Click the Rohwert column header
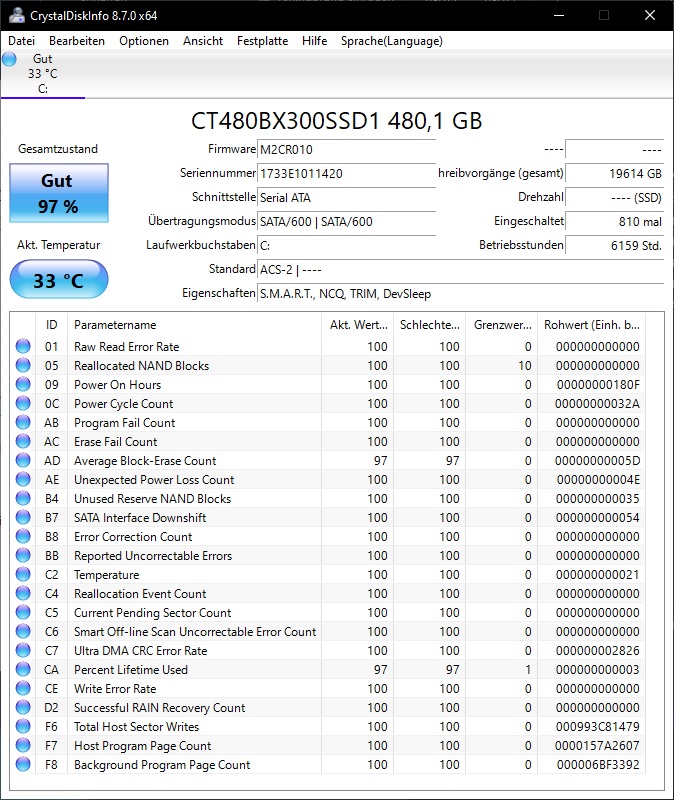This screenshot has width=674, height=800. pos(591,325)
